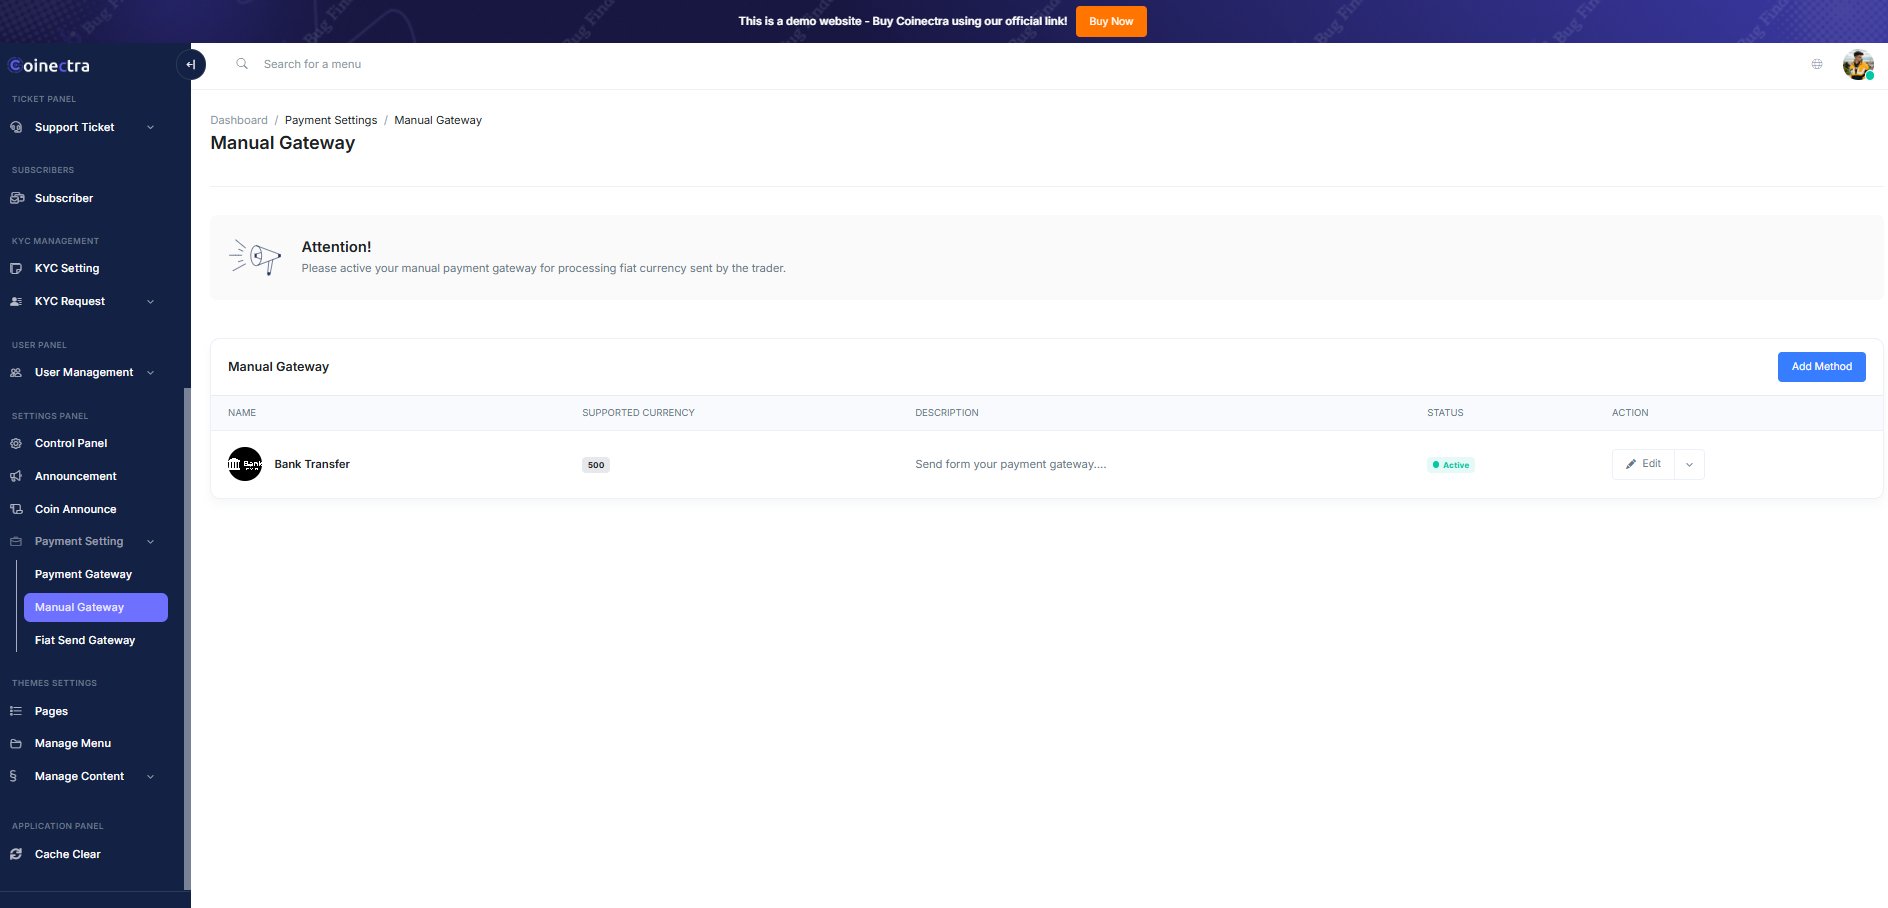The image size is (1888, 908).
Task: Click the Announcement megaphone sidebar icon
Action: (16, 476)
